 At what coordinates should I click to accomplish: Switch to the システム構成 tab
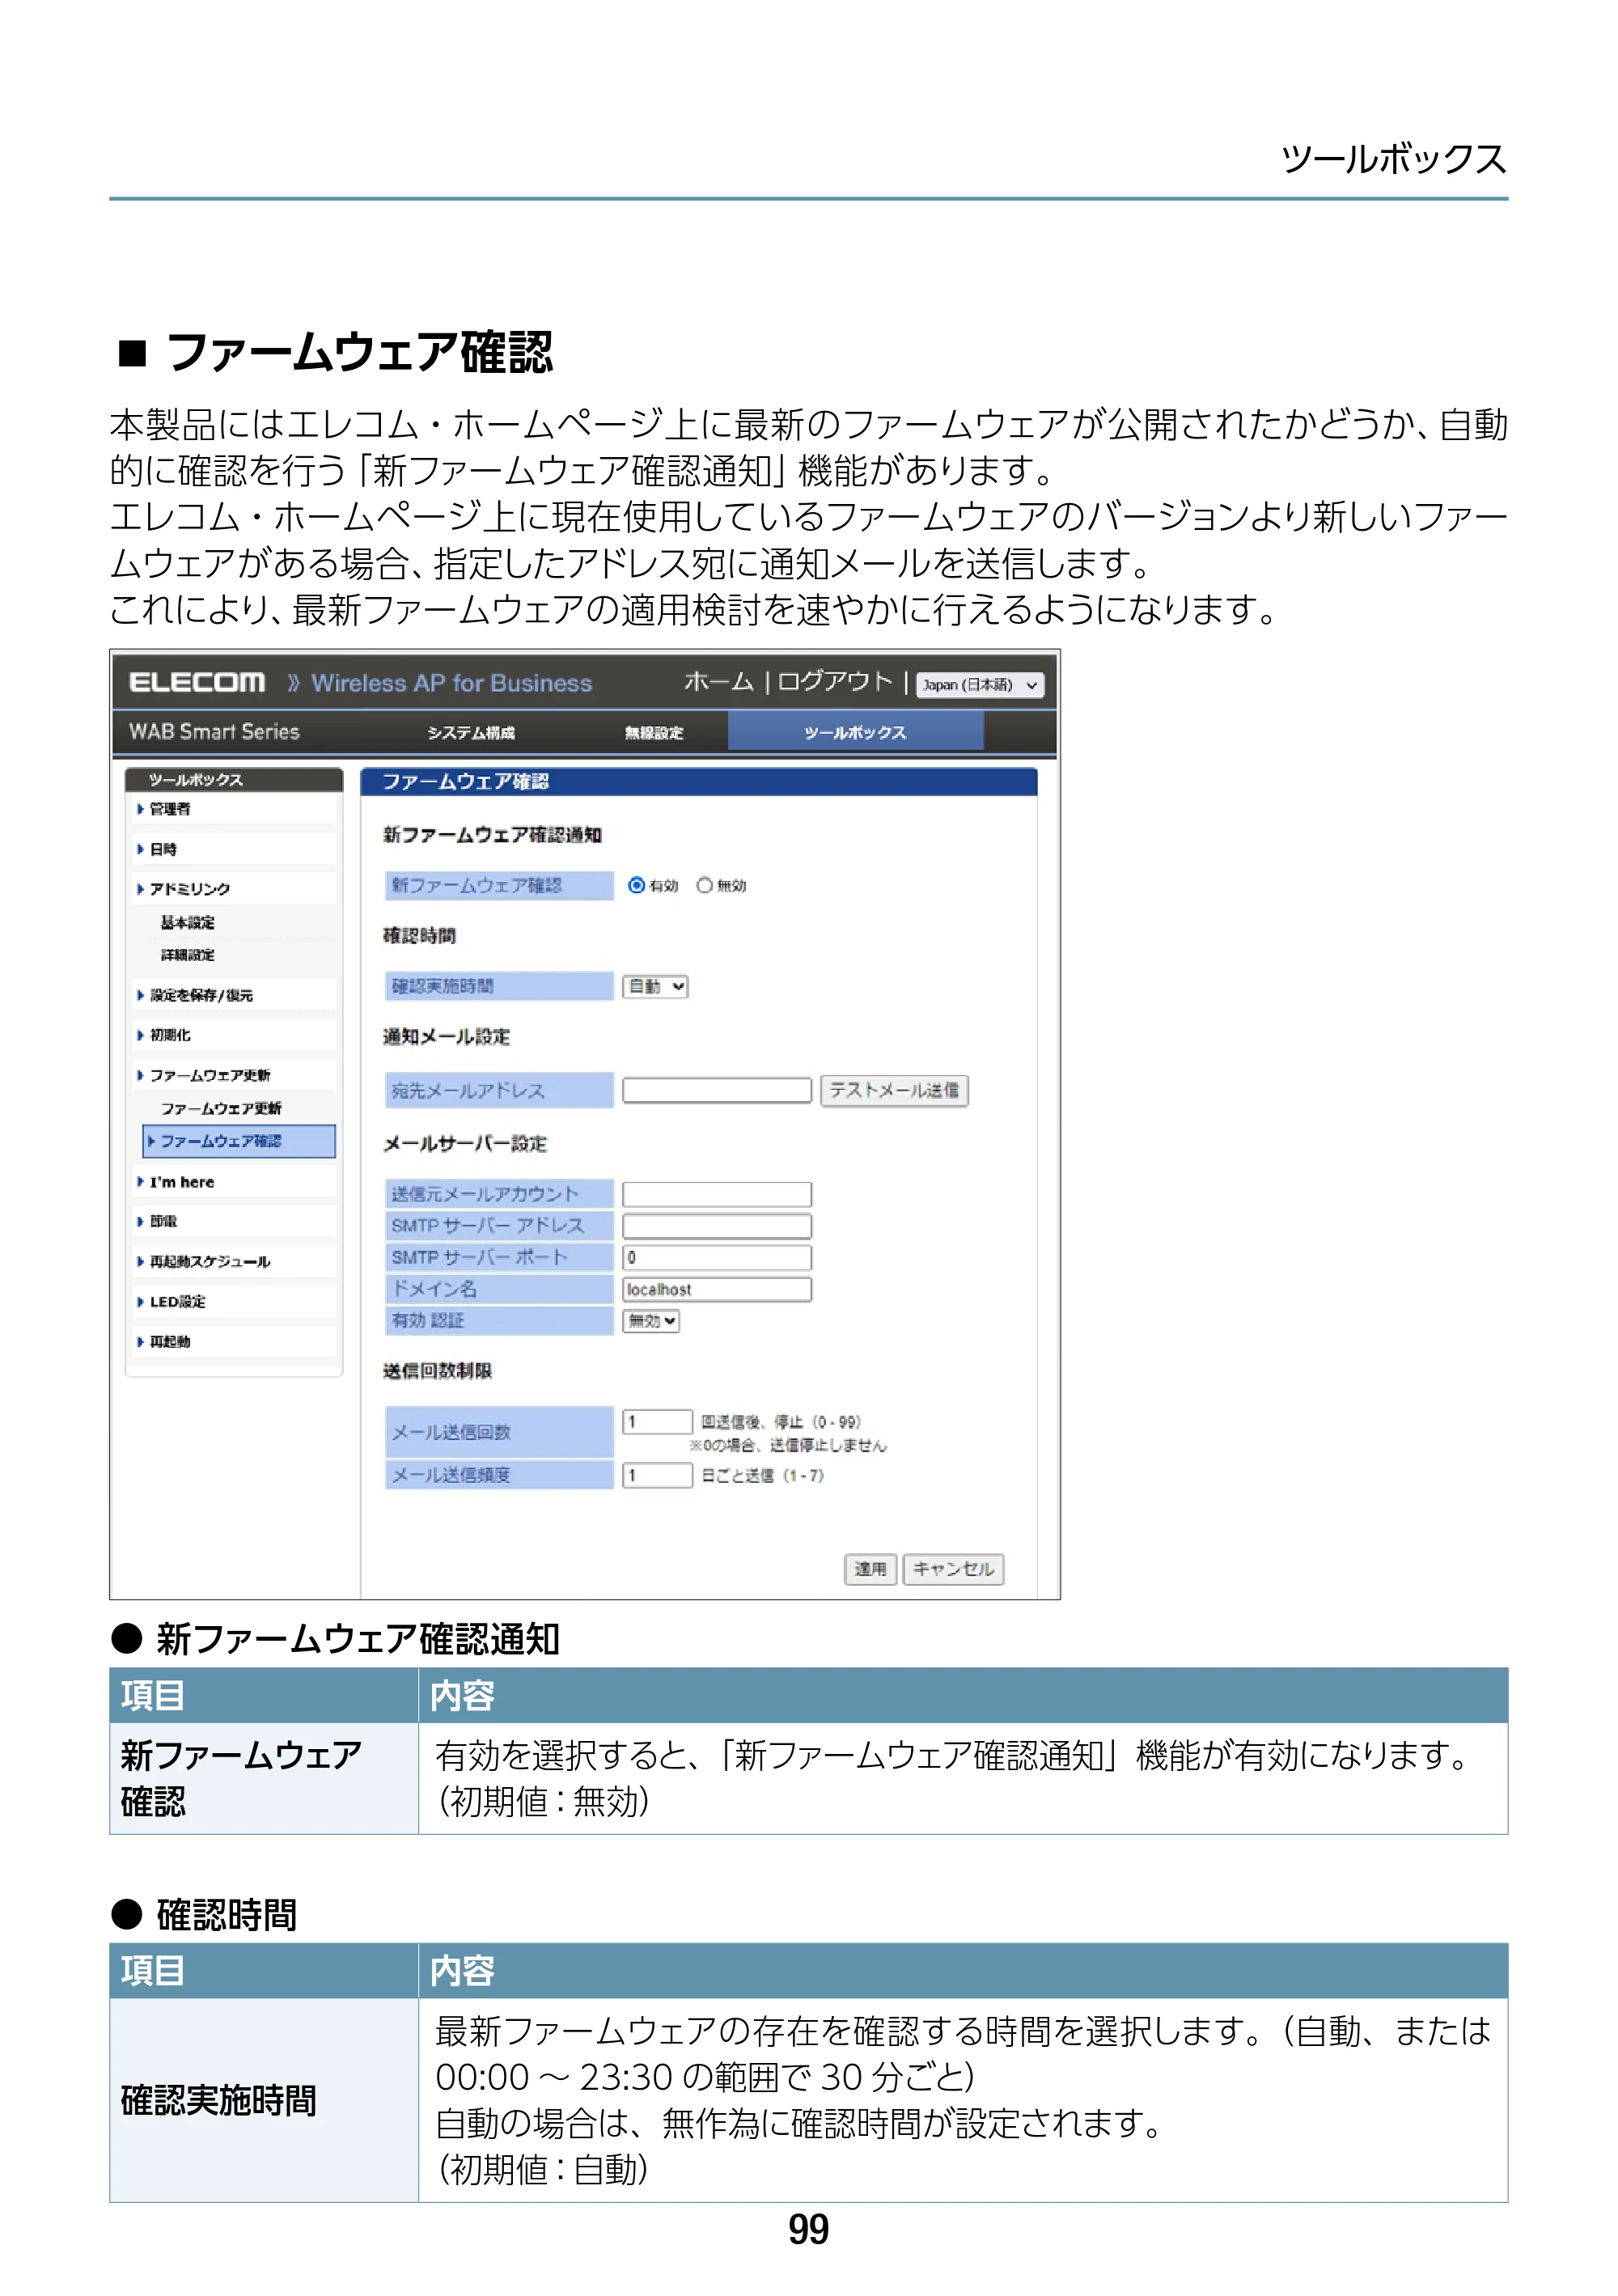(x=471, y=733)
